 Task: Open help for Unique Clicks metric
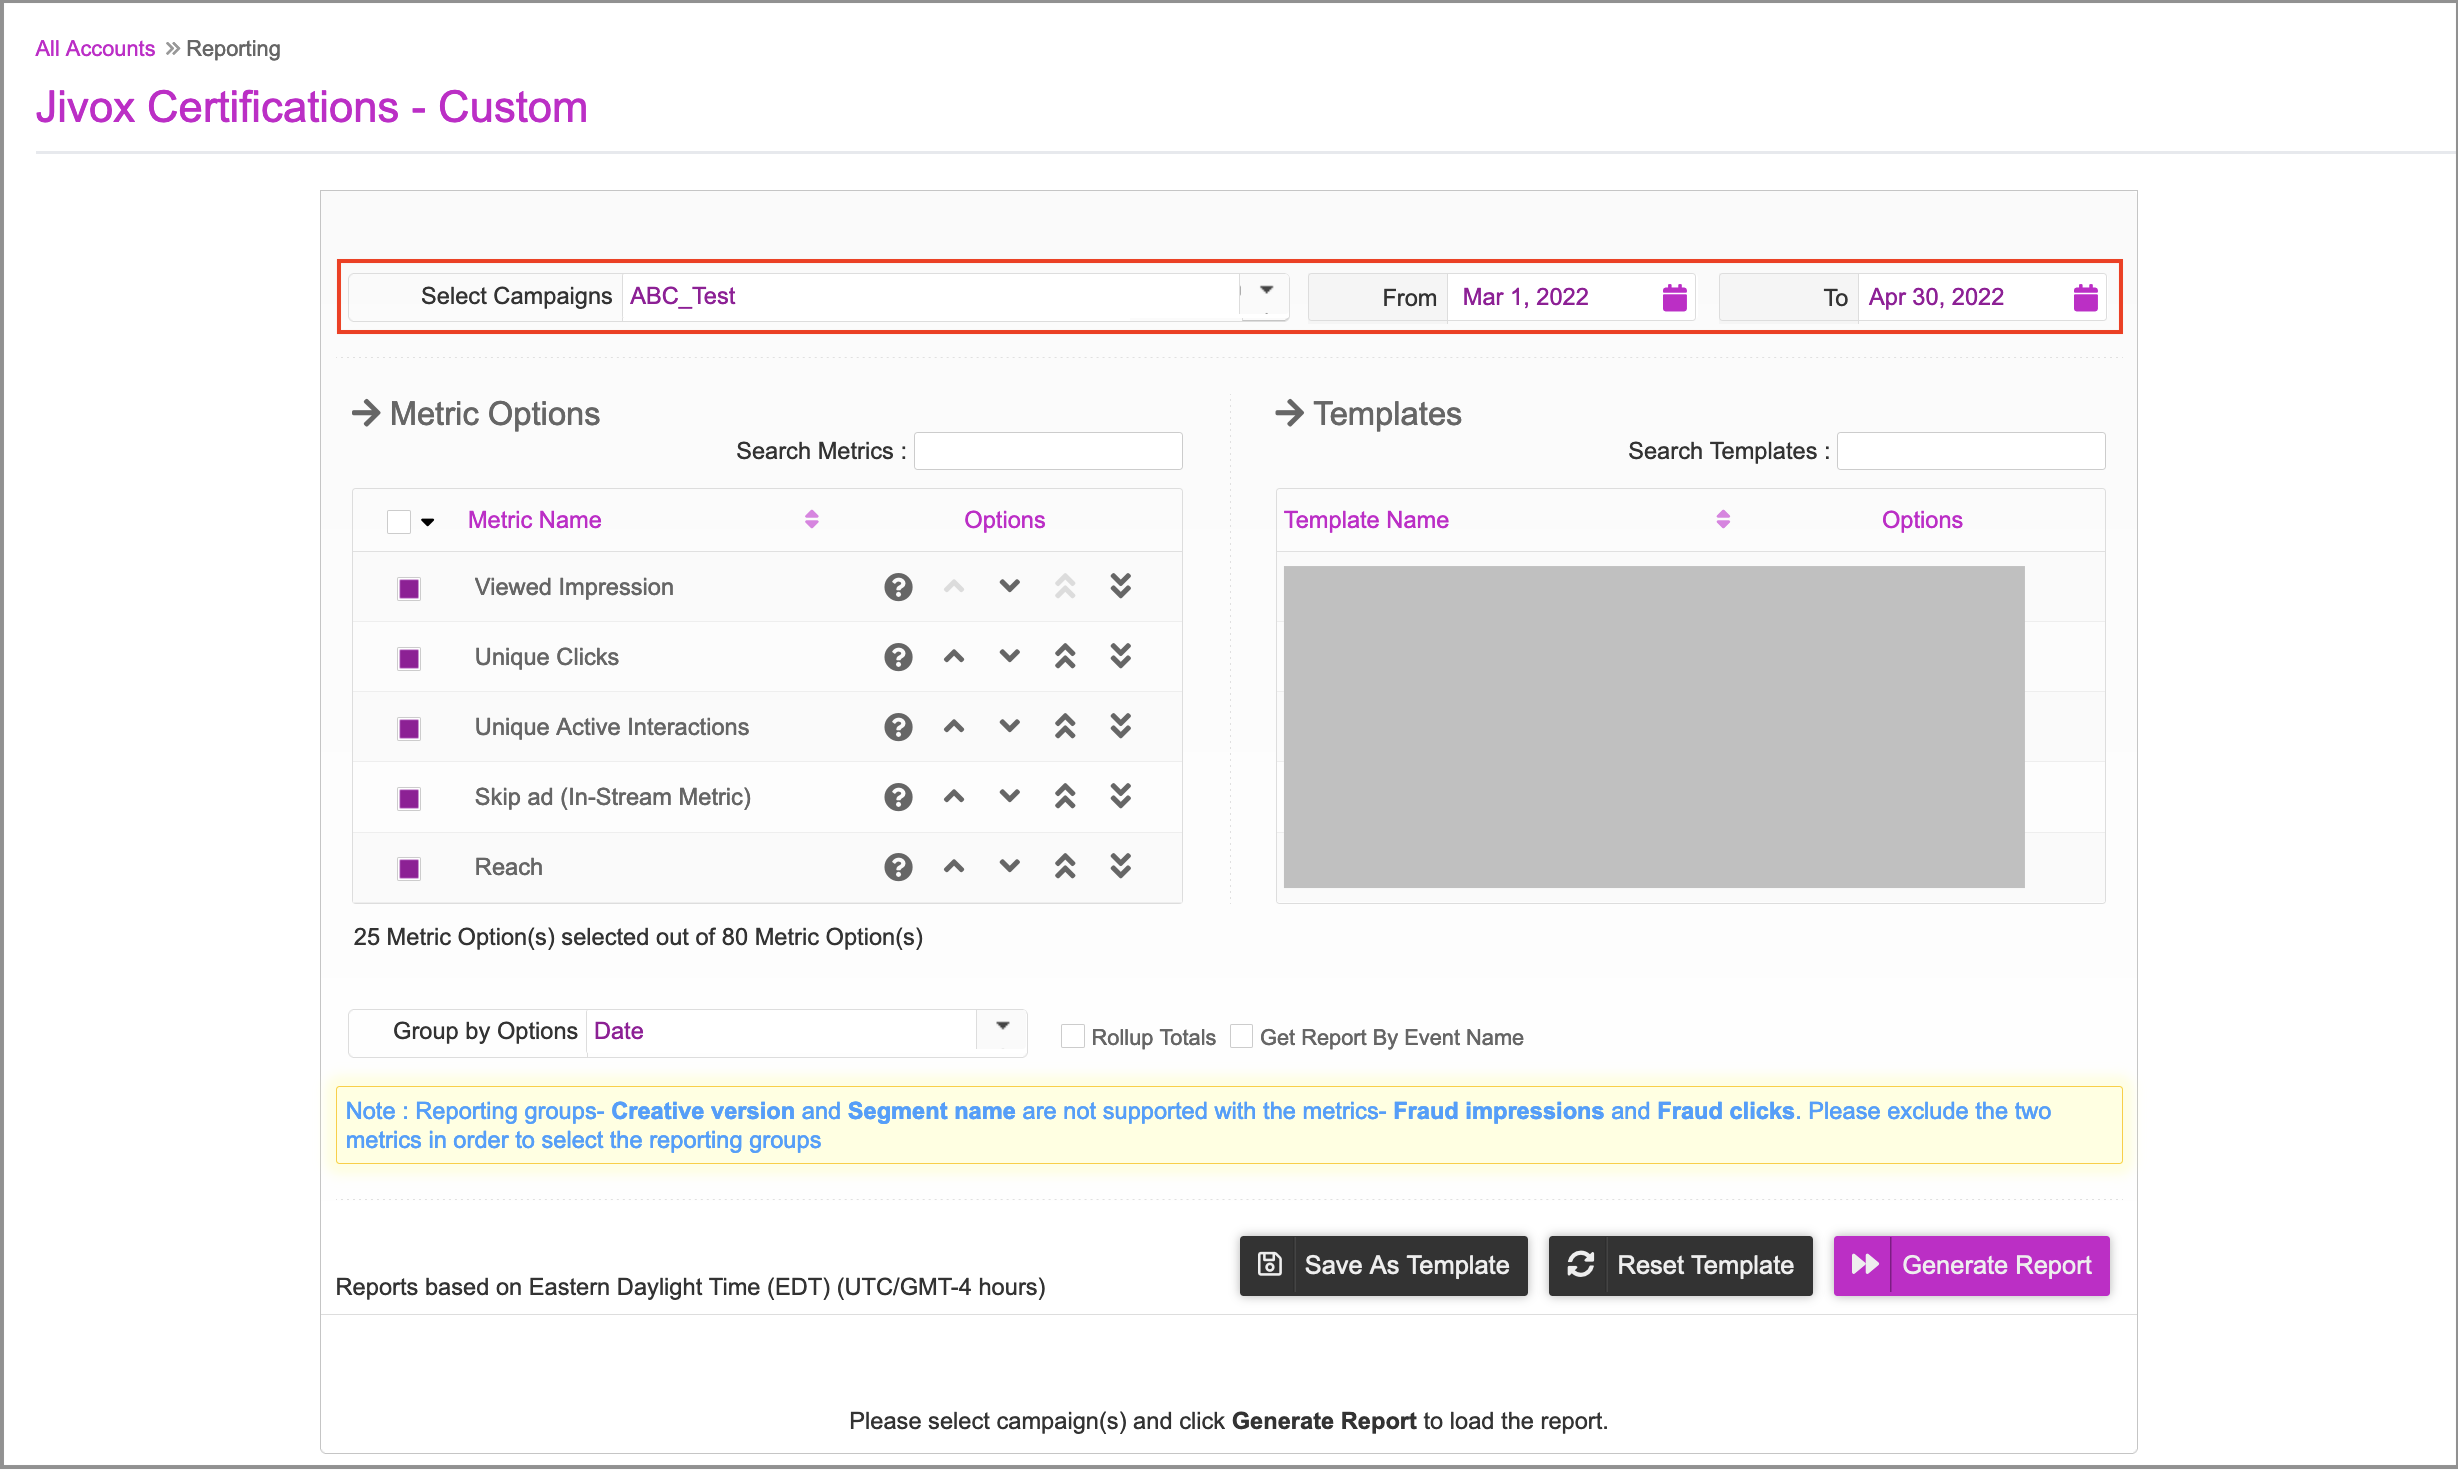pyautogui.click(x=898, y=657)
